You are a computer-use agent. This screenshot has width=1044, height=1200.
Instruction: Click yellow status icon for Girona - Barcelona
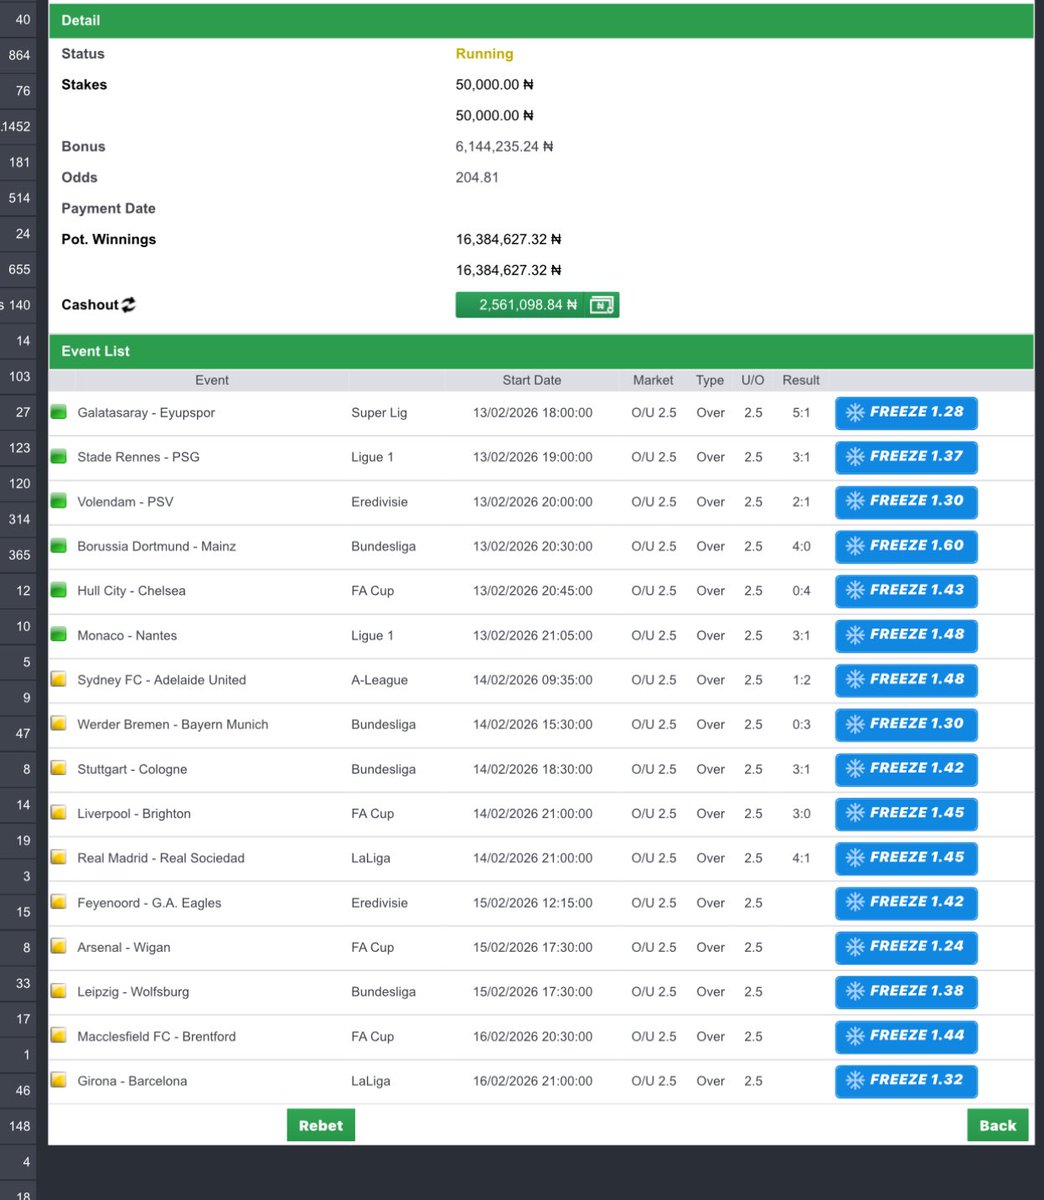coord(58,1081)
